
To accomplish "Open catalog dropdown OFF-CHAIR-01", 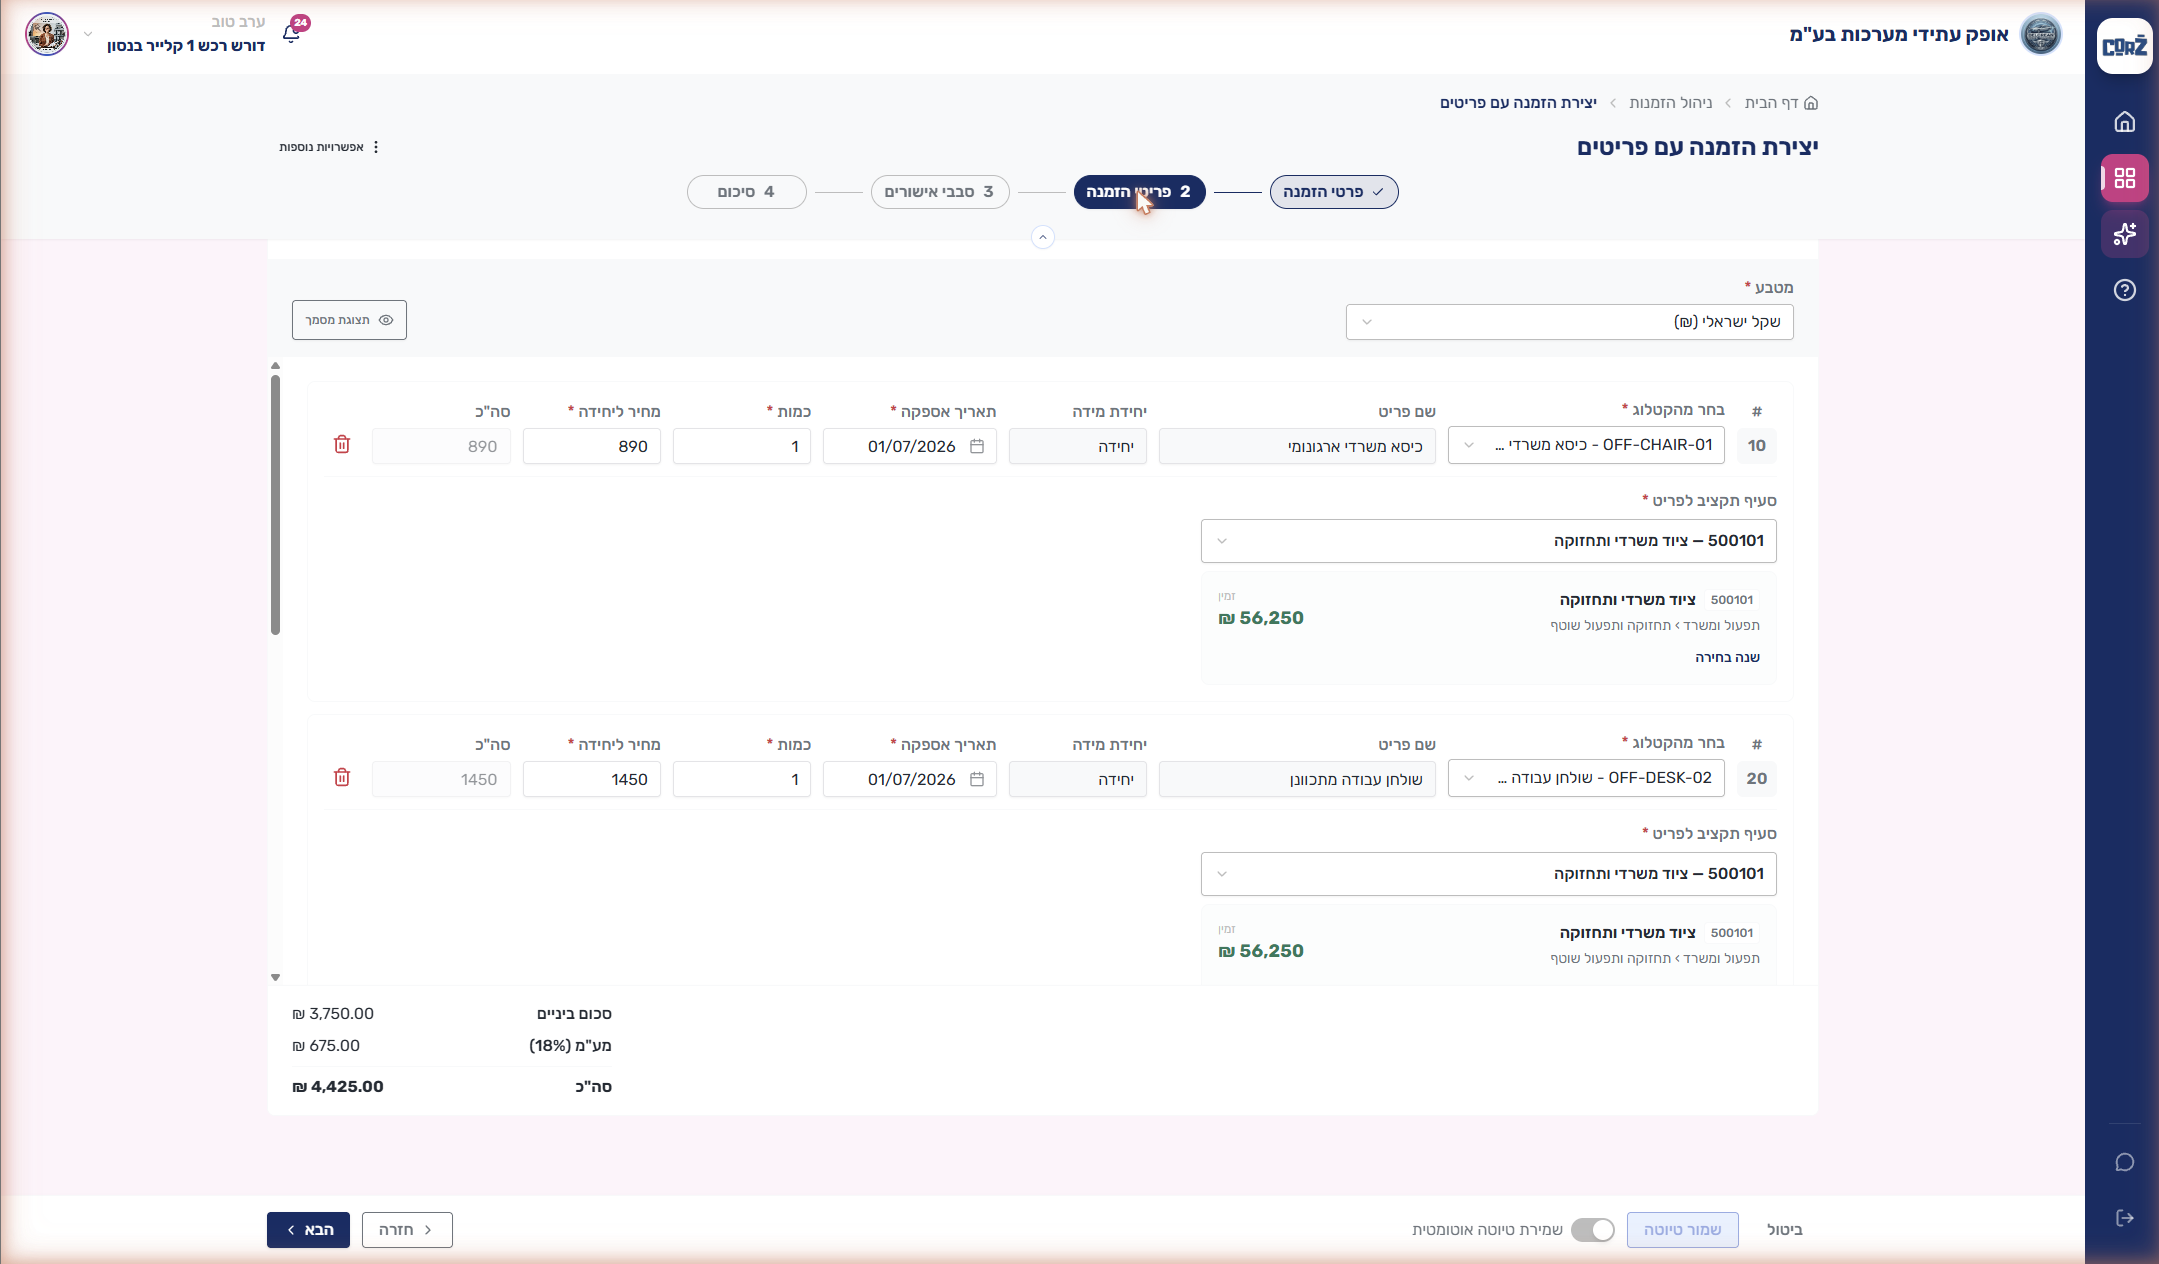I will [1586, 445].
